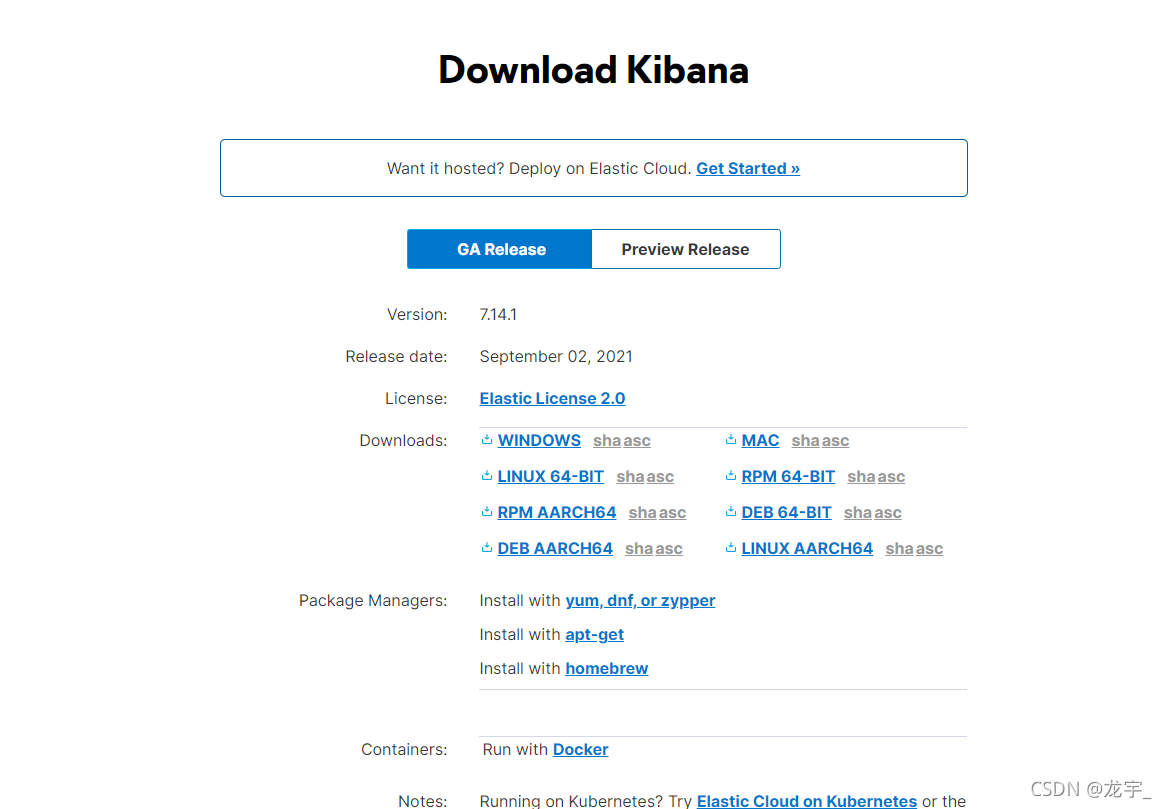Click the release date September 02, 2021
Screen dimensions: 1167x809
556,356
